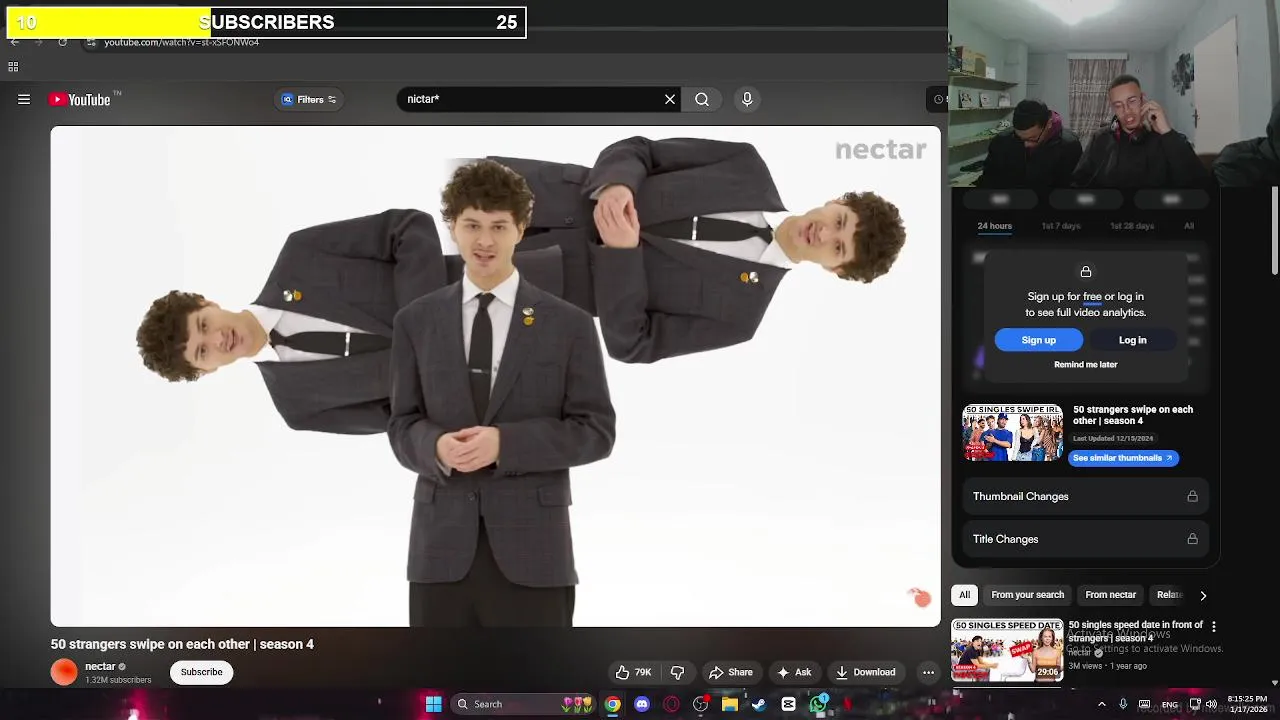Select the 24 hours analytics tab
The height and width of the screenshot is (720, 1280).
994,226
